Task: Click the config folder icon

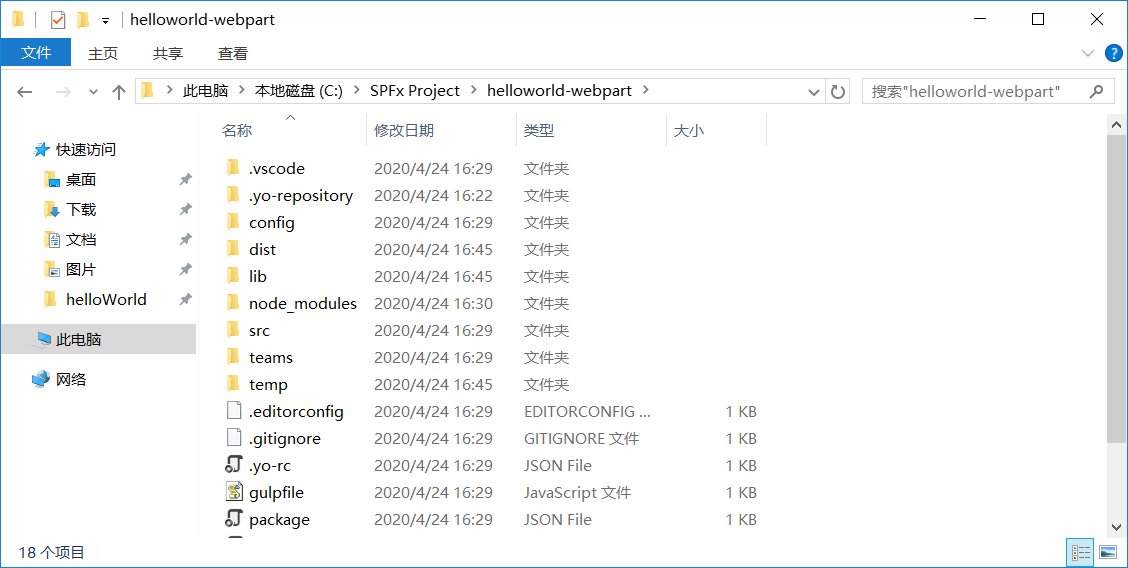Action: coord(233,222)
